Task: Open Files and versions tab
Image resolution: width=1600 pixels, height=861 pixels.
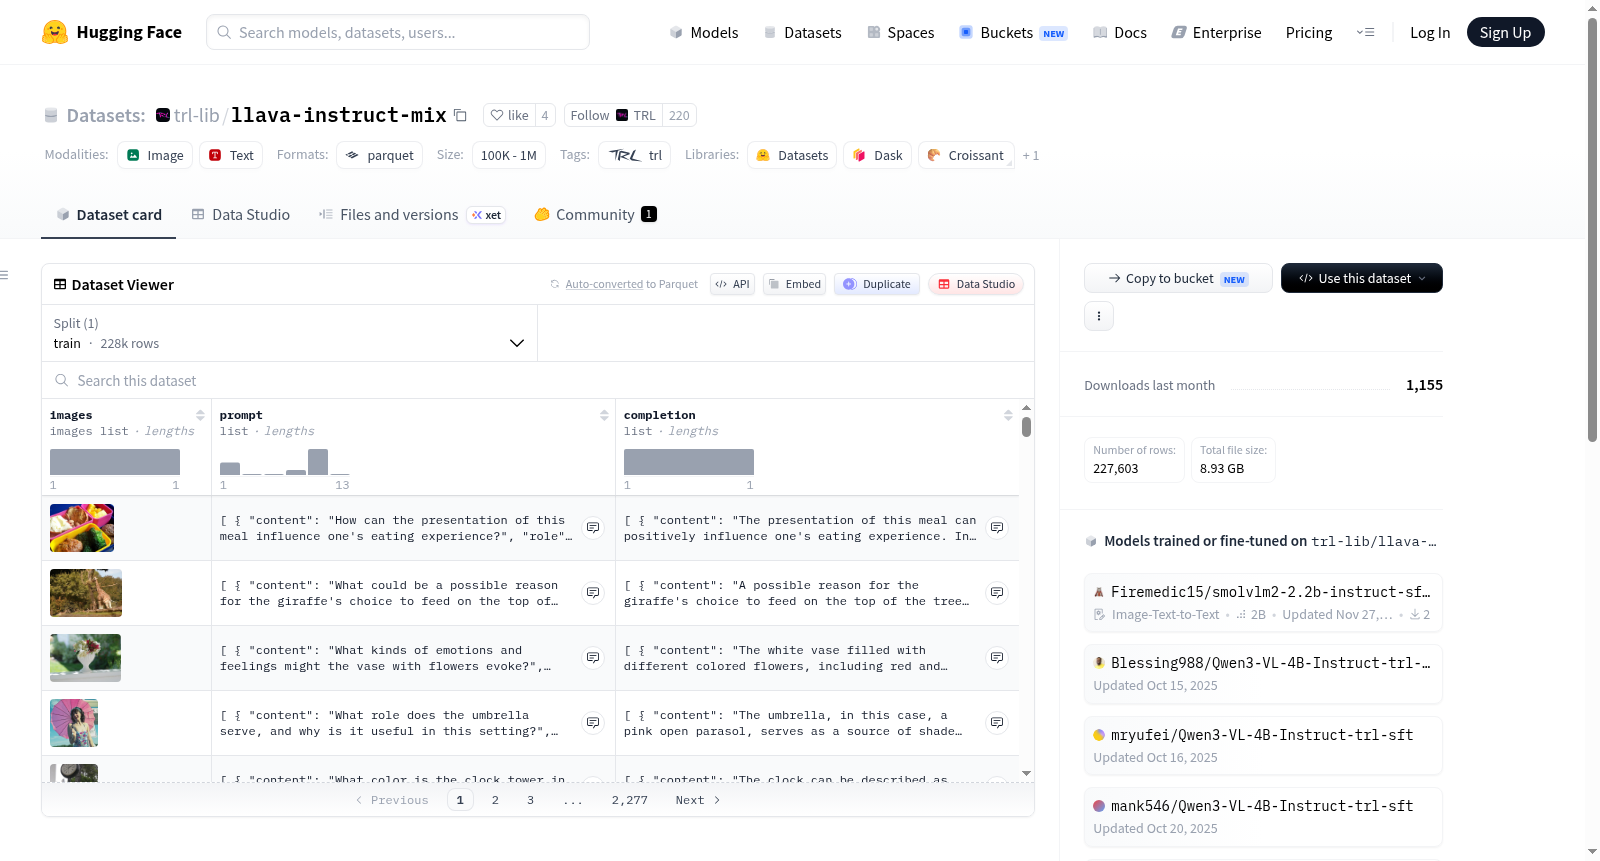Action: pyautogui.click(x=411, y=214)
